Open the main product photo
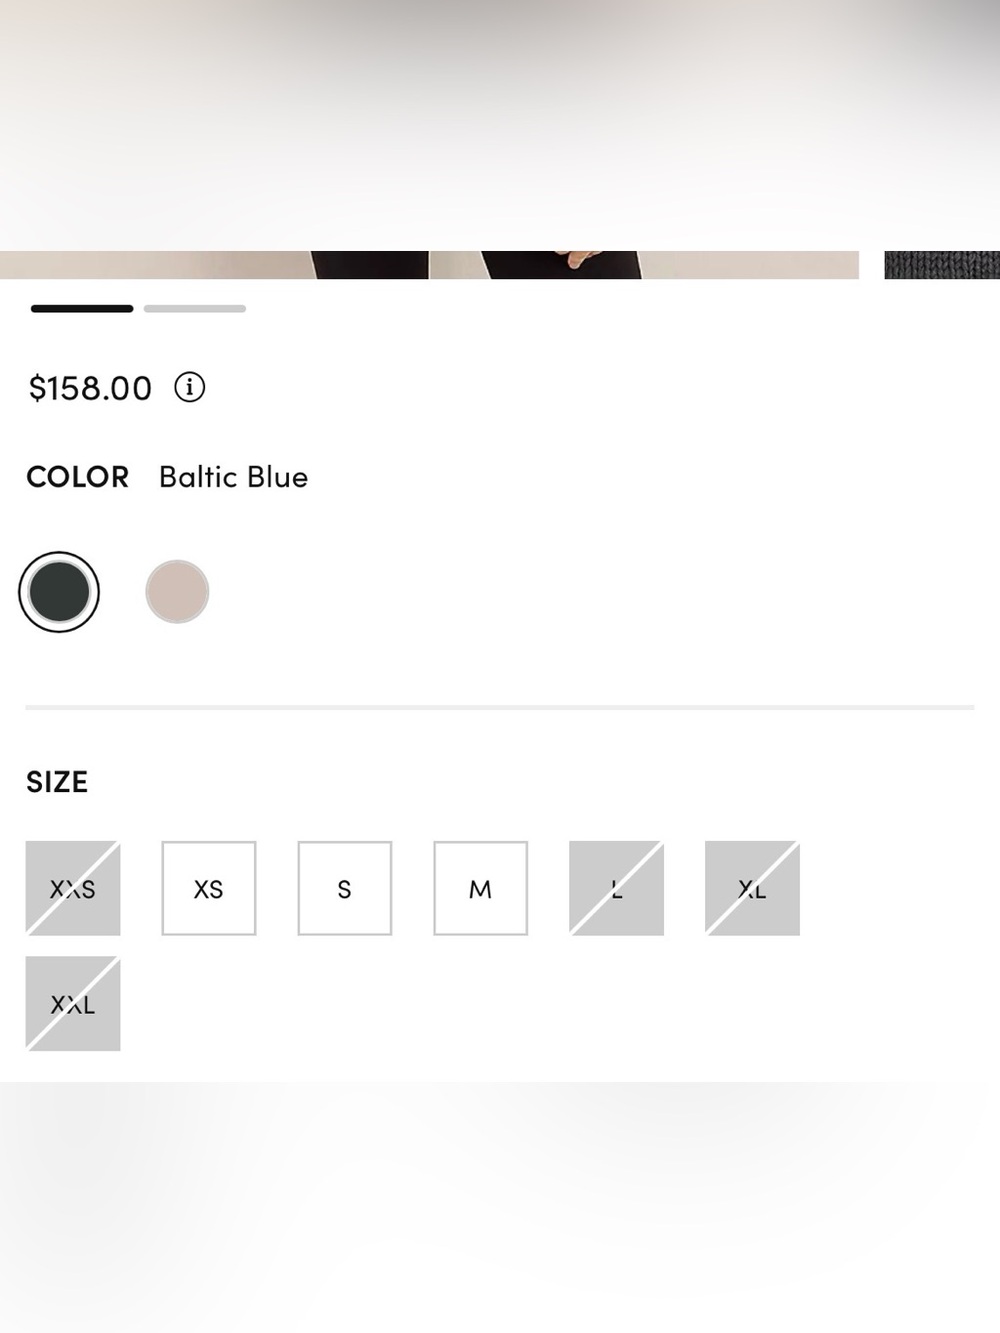This screenshot has width=1000, height=1333. 214,265
